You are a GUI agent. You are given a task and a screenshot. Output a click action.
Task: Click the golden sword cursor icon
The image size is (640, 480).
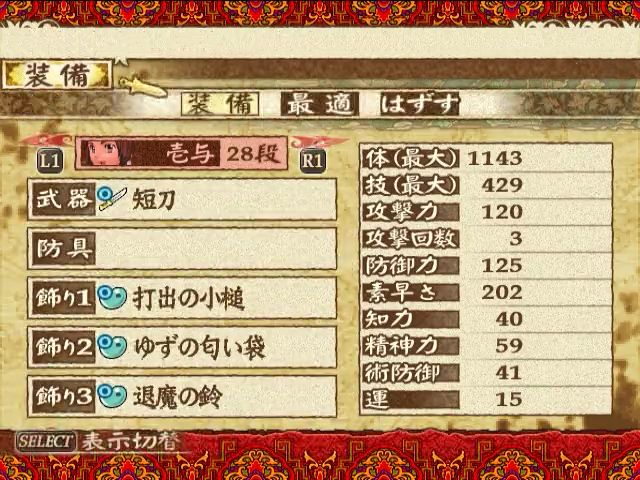click(x=142, y=86)
